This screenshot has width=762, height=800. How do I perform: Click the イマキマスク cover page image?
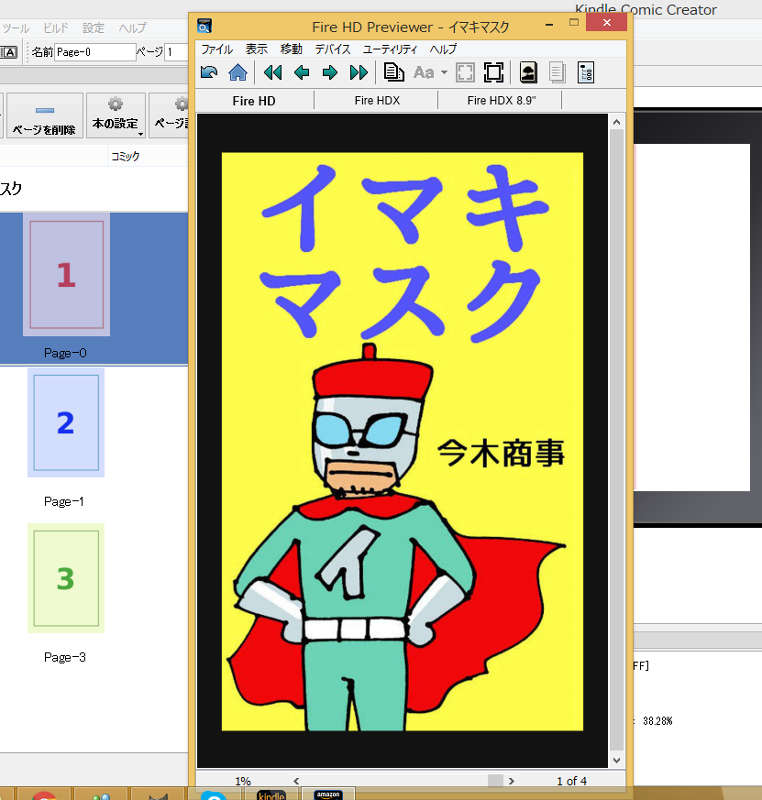tap(402, 441)
